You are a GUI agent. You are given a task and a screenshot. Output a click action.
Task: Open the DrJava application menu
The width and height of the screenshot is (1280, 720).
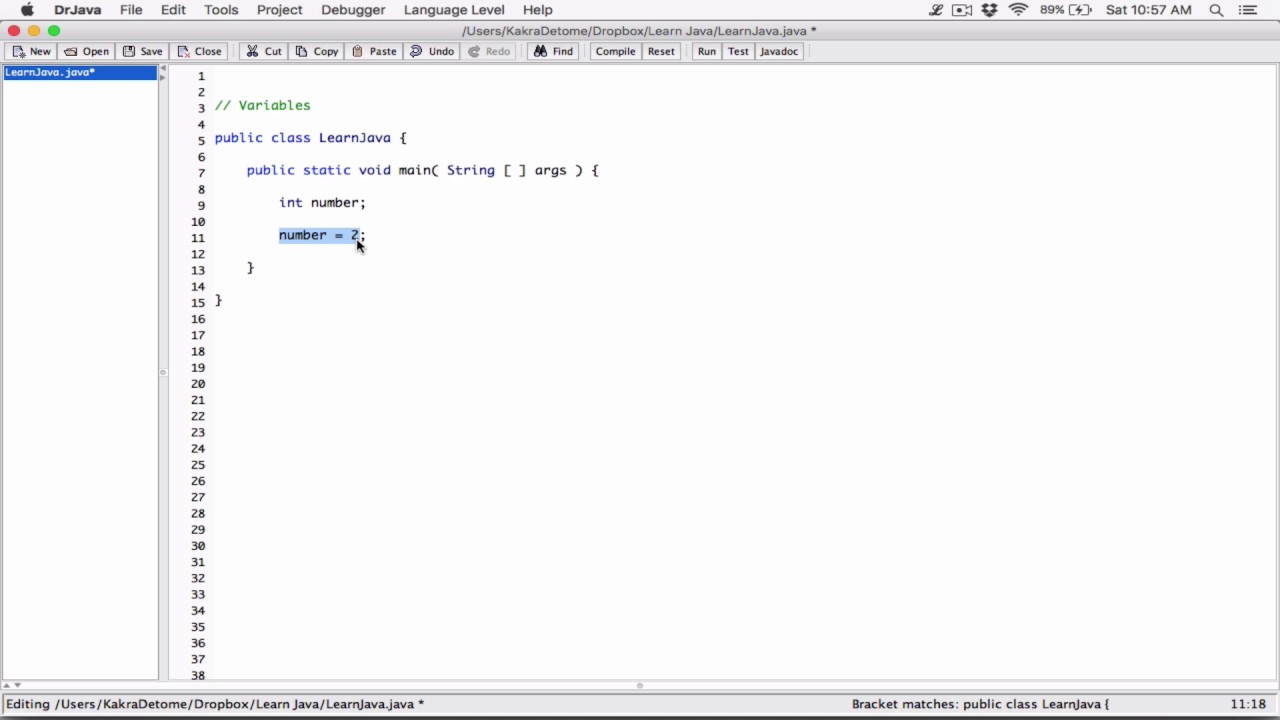click(78, 10)
